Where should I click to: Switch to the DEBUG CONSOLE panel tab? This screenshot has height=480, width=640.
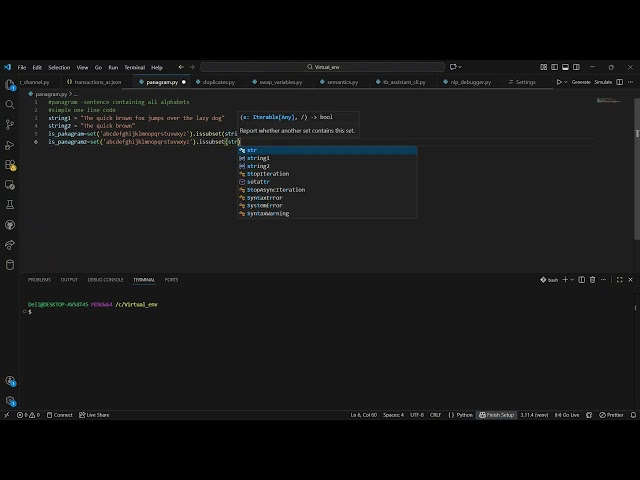105,280
